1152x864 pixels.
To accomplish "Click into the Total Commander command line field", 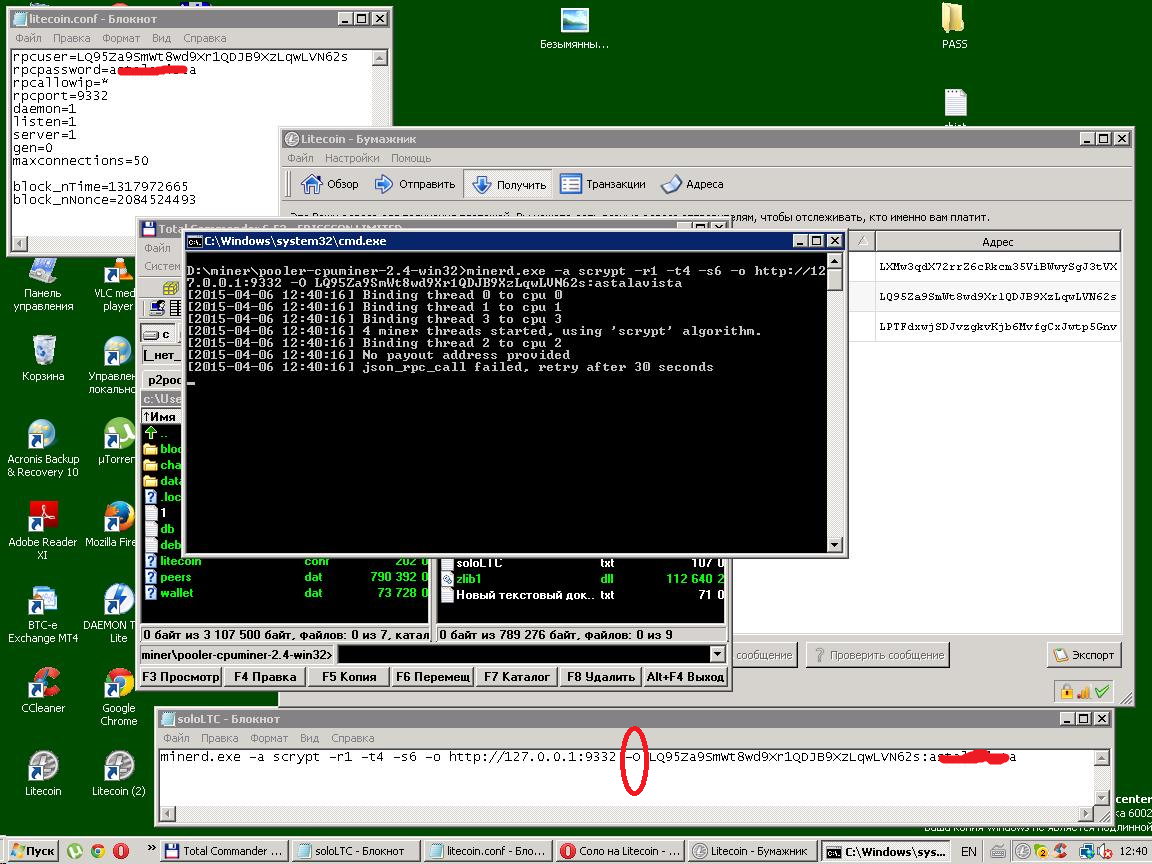I will 522,654.
